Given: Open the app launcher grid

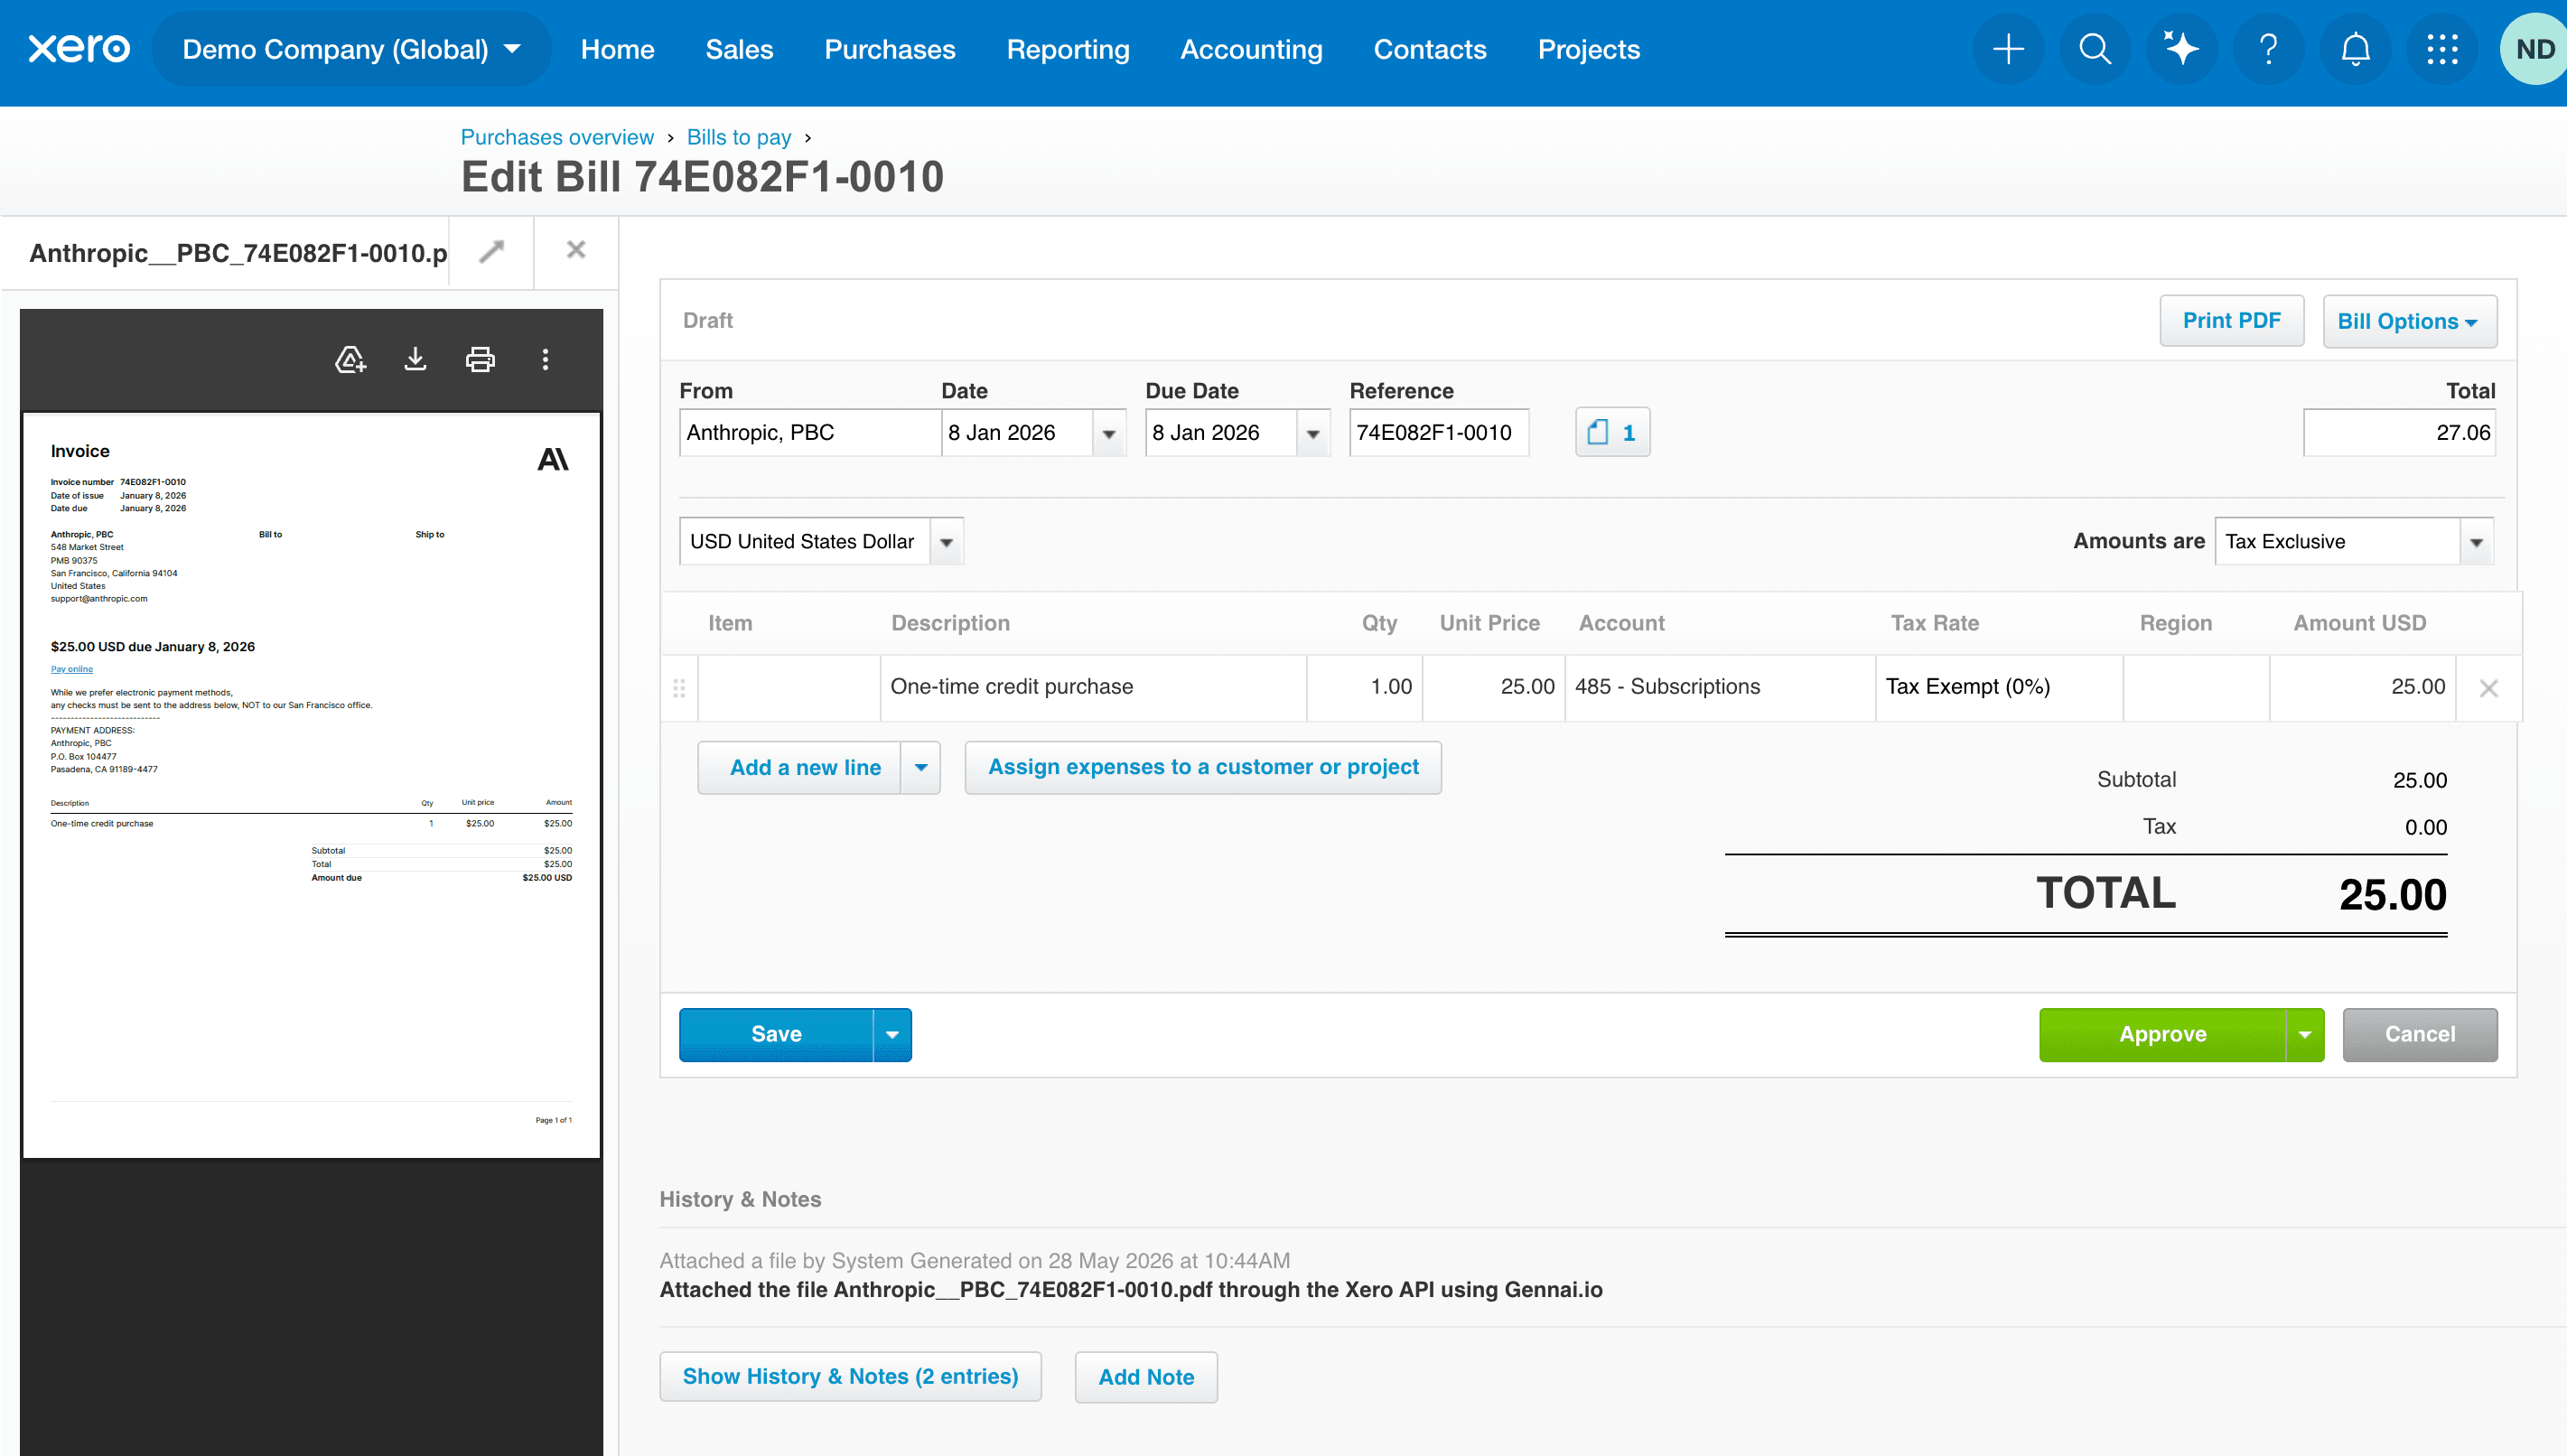Looking at the screenshot, I should pos(2442,49).
